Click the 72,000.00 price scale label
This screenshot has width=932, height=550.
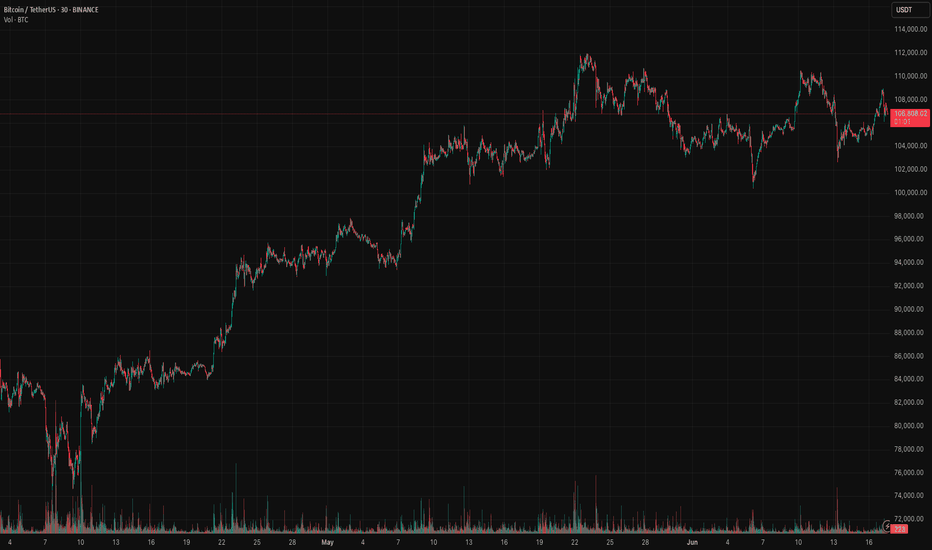(910, 519)
